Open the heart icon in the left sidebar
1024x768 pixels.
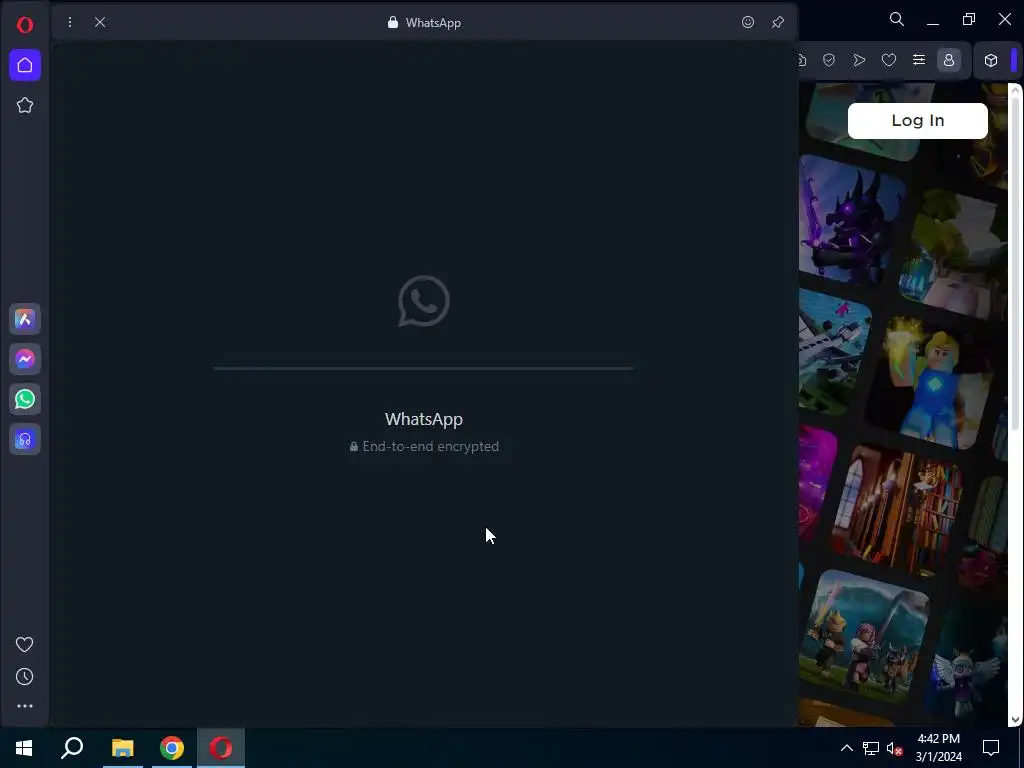[25, 645]
